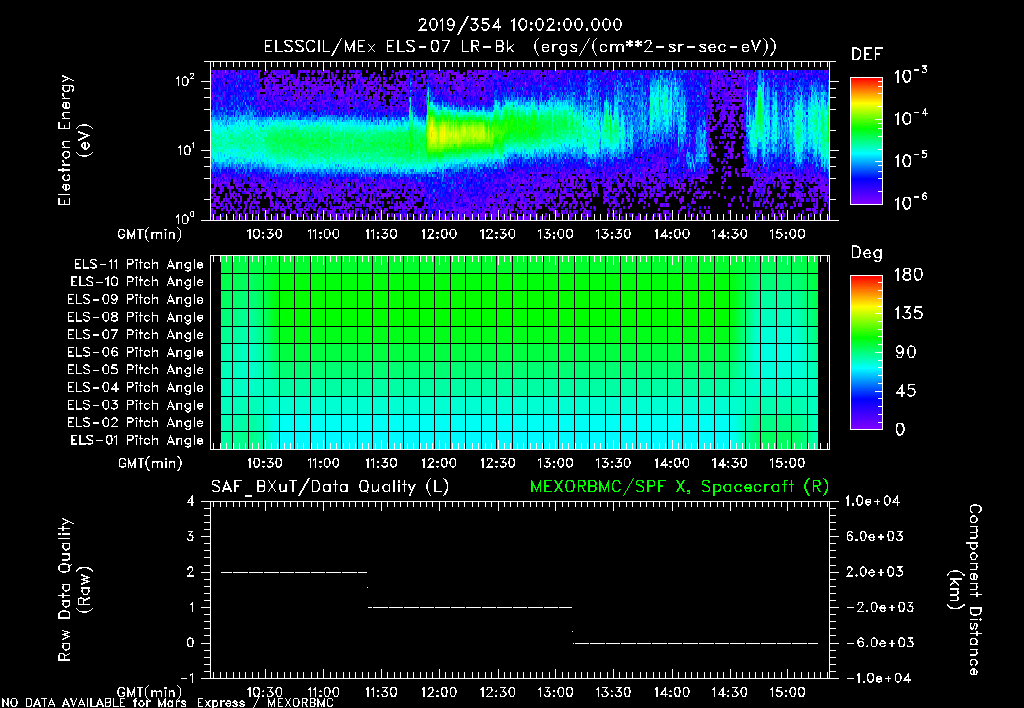Click the 12:30 time label under the data quality panel
The image size is (1024, 708).
[498, 692]
